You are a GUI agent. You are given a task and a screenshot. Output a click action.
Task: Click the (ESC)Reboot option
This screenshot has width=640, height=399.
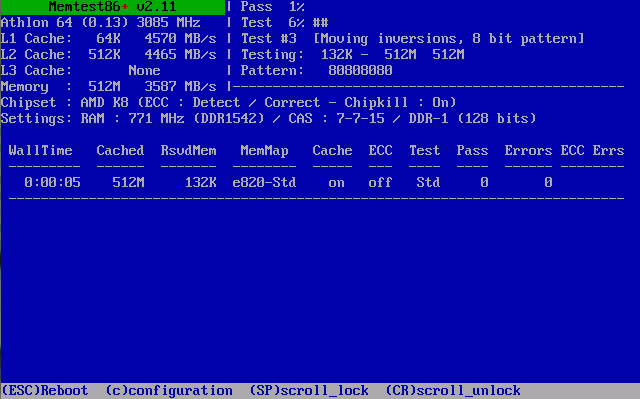(x=44, y=390)
